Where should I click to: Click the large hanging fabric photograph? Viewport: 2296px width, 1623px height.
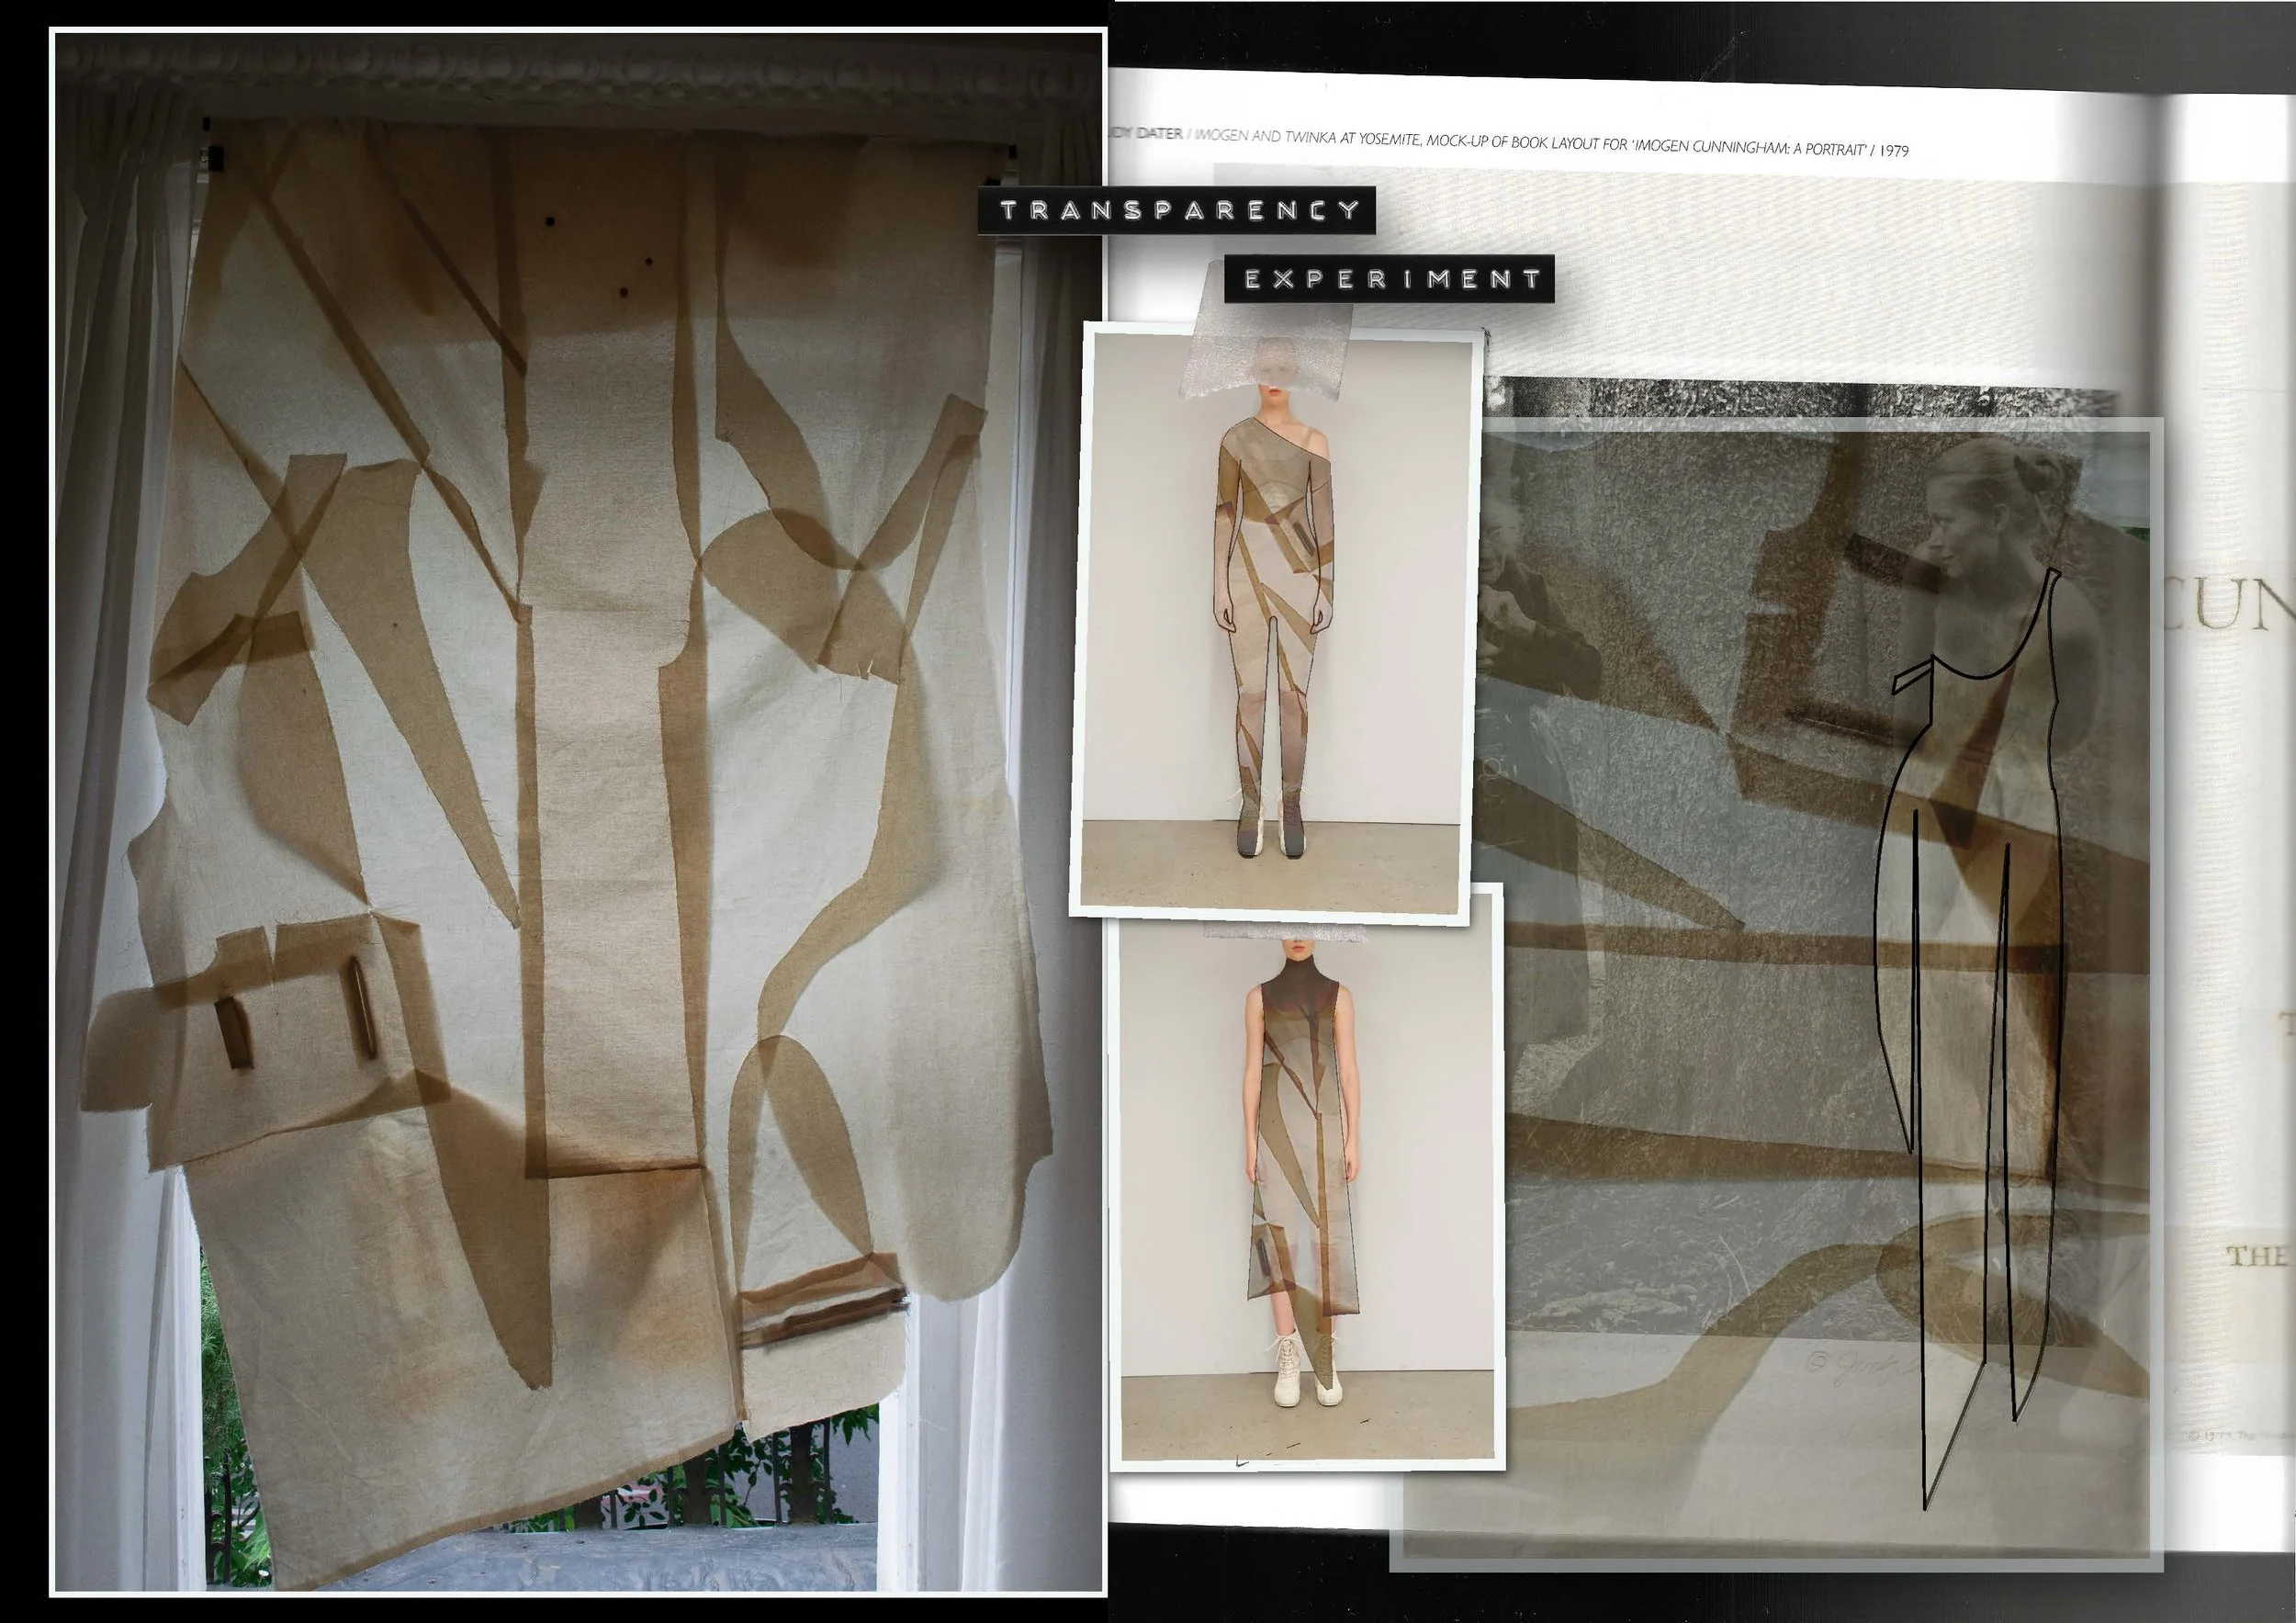pos(578,800)
